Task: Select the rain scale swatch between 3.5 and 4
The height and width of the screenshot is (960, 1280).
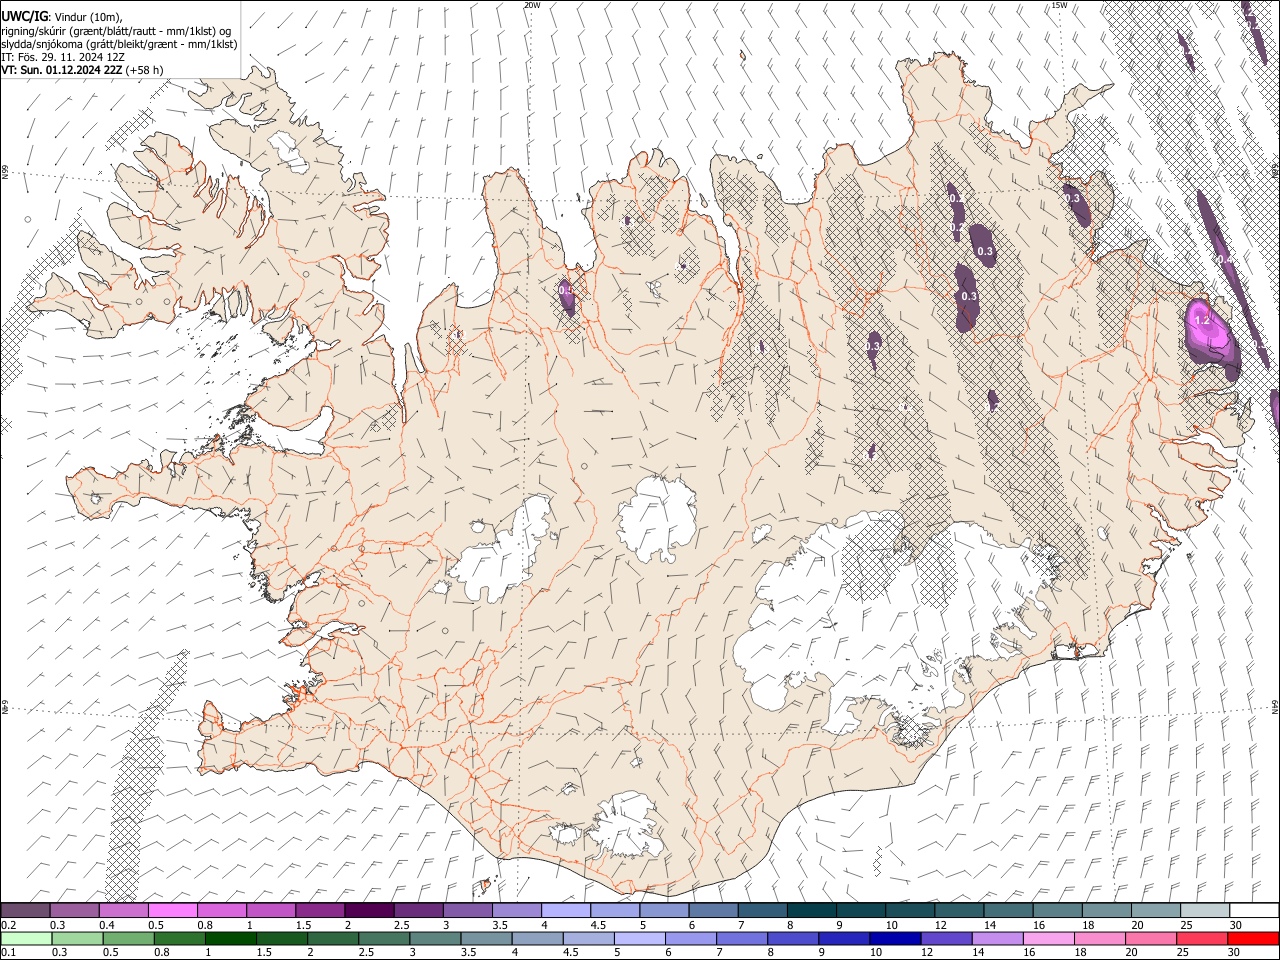Action: click(486, 938)
